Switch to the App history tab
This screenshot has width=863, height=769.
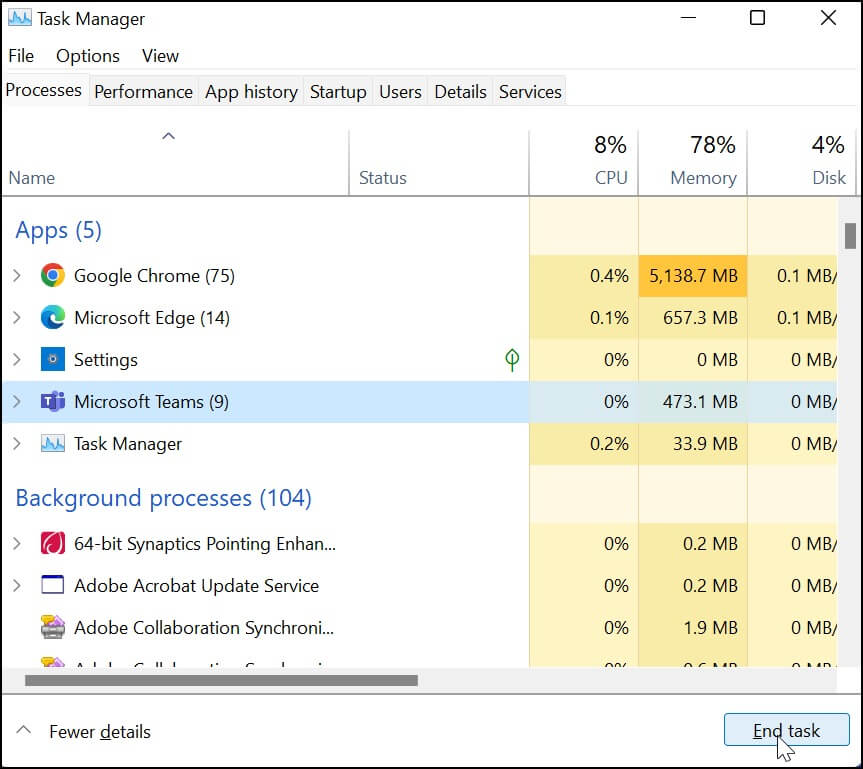[x=252, y=91]
